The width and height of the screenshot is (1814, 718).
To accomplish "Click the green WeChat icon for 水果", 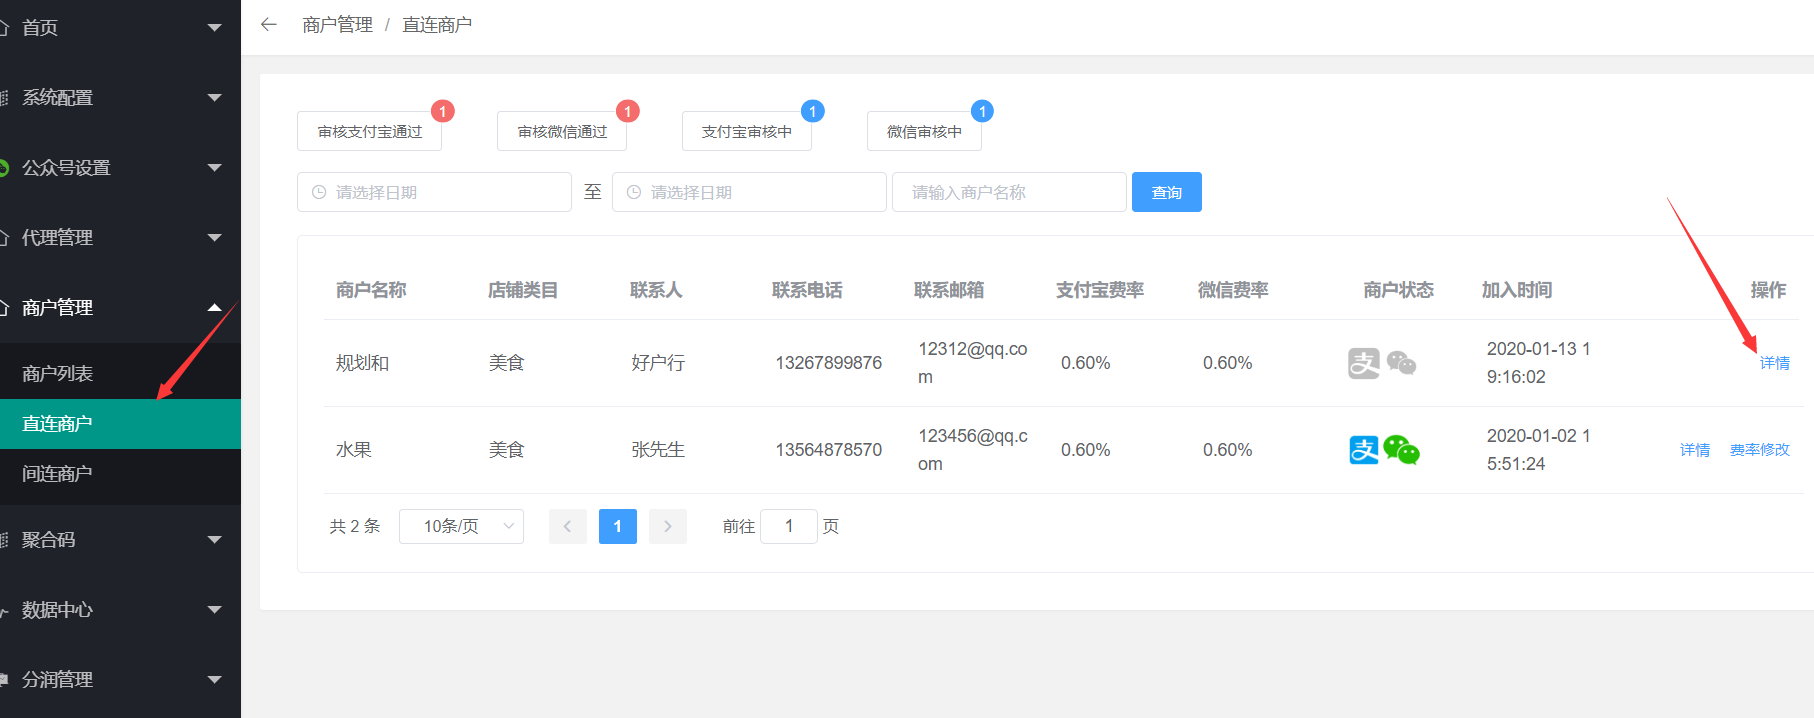I will (1401, 451).
